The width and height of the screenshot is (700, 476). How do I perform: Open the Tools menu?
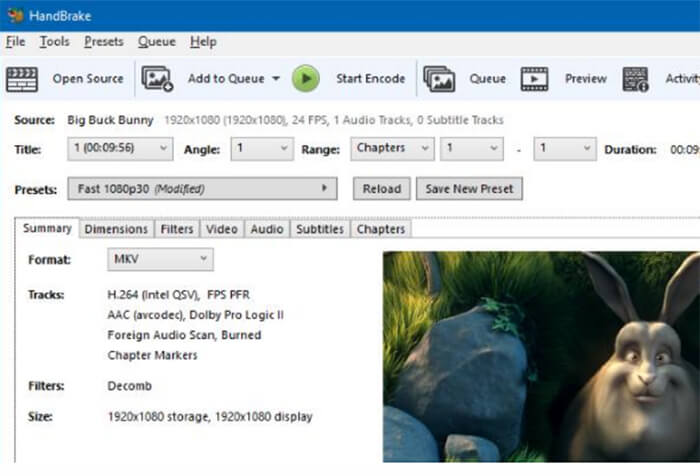[54, 42]
